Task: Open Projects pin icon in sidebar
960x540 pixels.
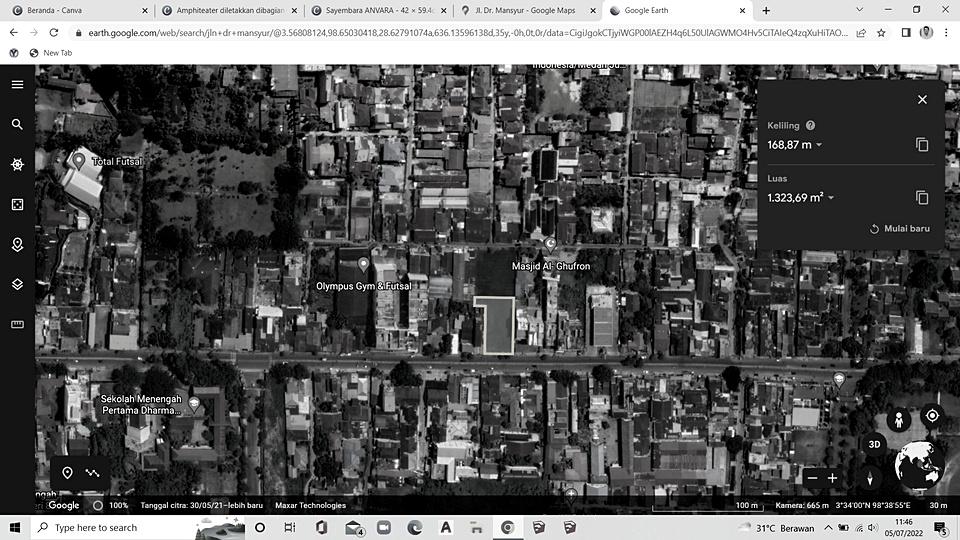Action: coord(17,245)
